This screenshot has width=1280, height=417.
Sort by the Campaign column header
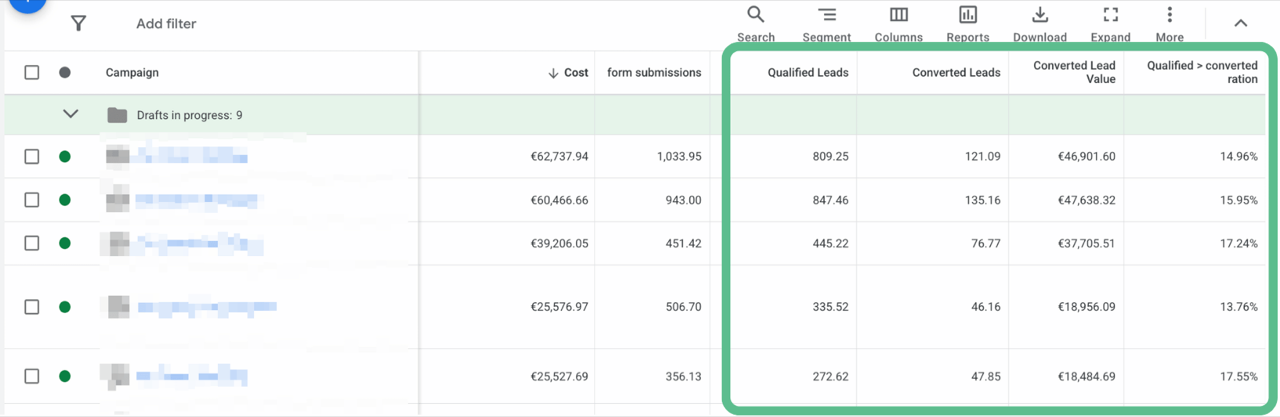click(x=132, y=72)
